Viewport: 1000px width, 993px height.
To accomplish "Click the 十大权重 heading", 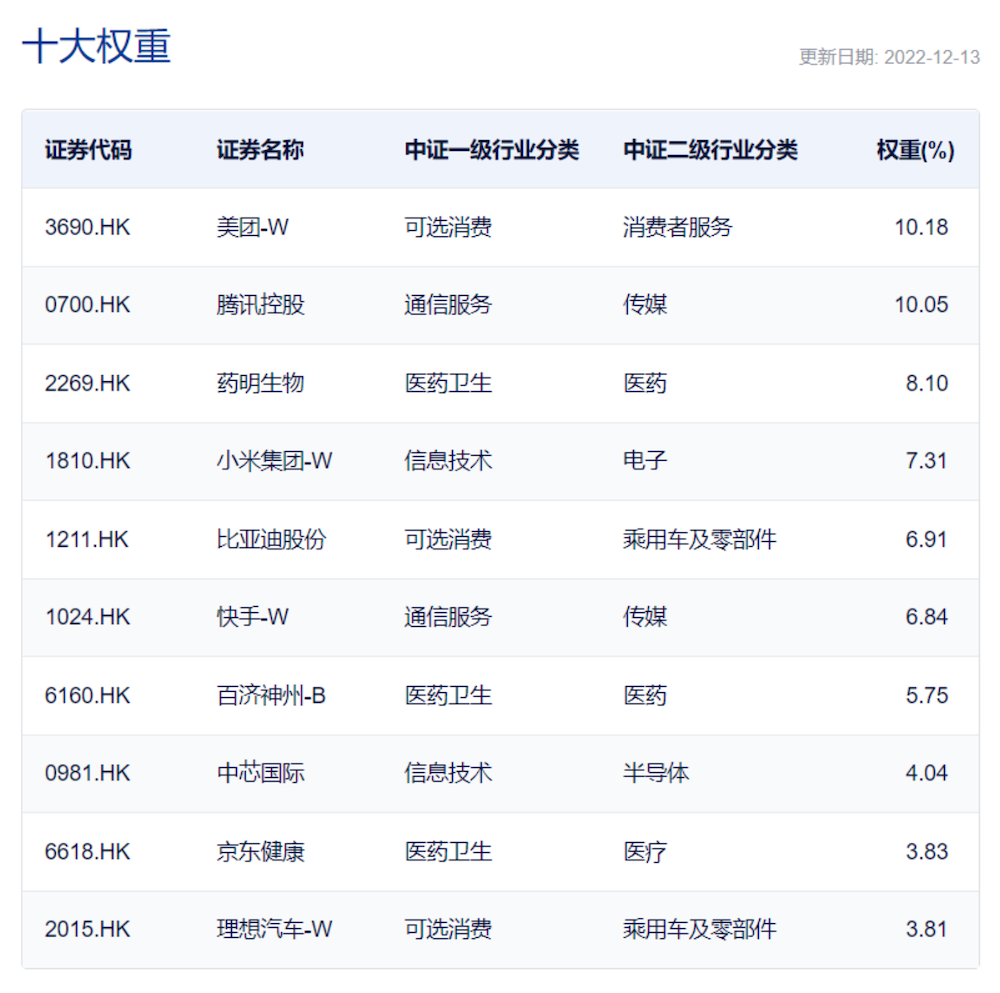I will (96, 46).
